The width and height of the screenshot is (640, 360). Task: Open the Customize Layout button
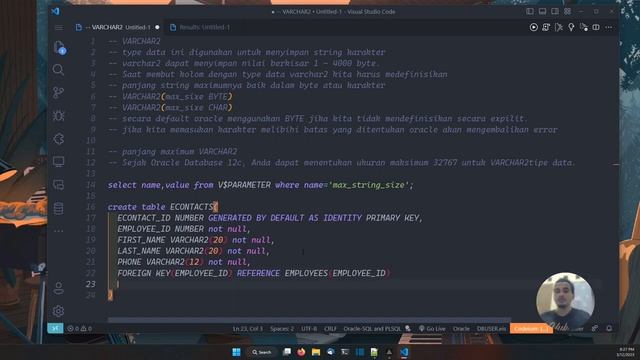click(x=567, y=11)
